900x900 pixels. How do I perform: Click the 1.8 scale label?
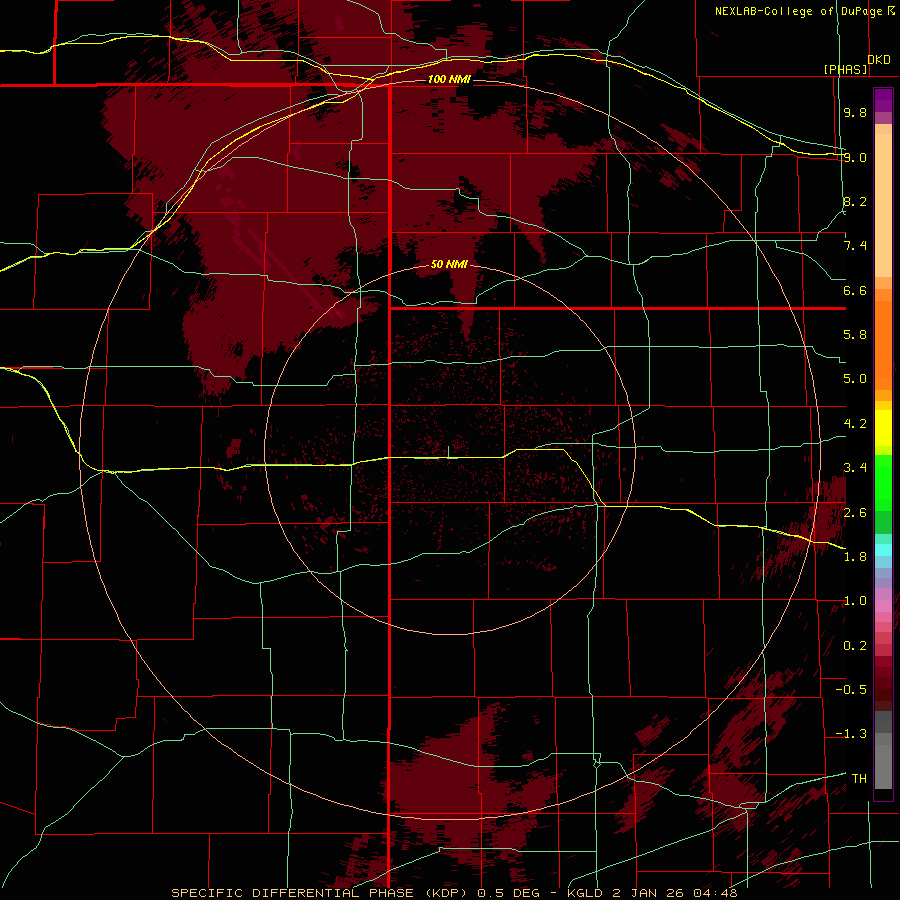855,557
